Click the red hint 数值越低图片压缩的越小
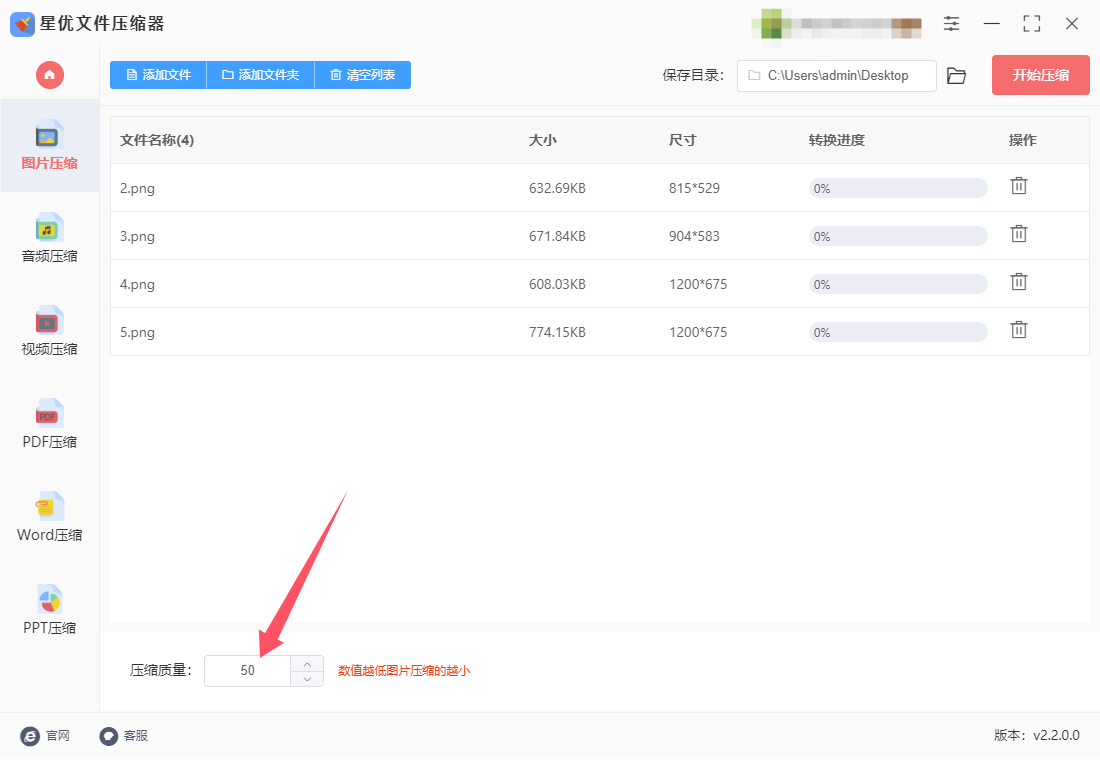Image resolution: width=1100 pixels, height=760 pixels. pos(404,671)
